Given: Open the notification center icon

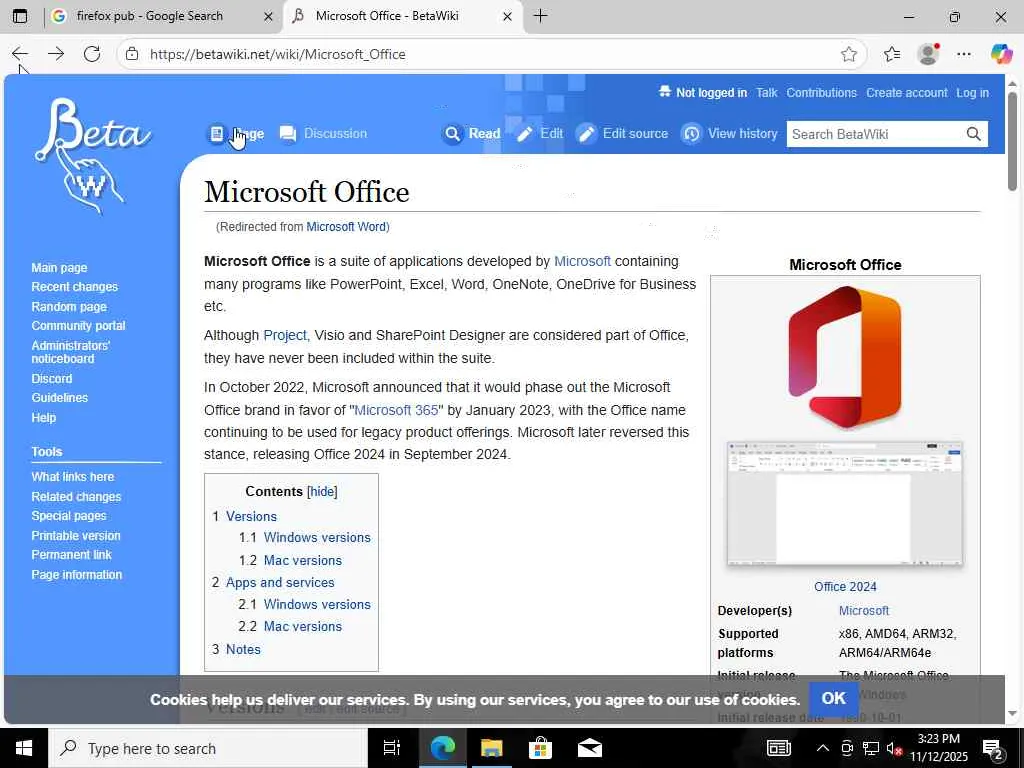Looking at the screenshot, I should (x=993, y=750).
